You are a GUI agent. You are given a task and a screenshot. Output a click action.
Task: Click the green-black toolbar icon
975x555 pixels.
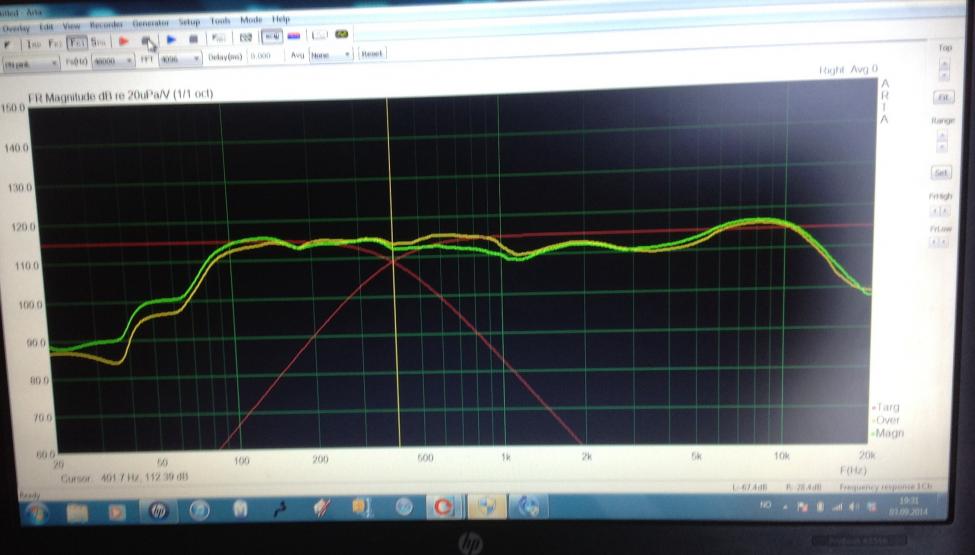[342, 34]
